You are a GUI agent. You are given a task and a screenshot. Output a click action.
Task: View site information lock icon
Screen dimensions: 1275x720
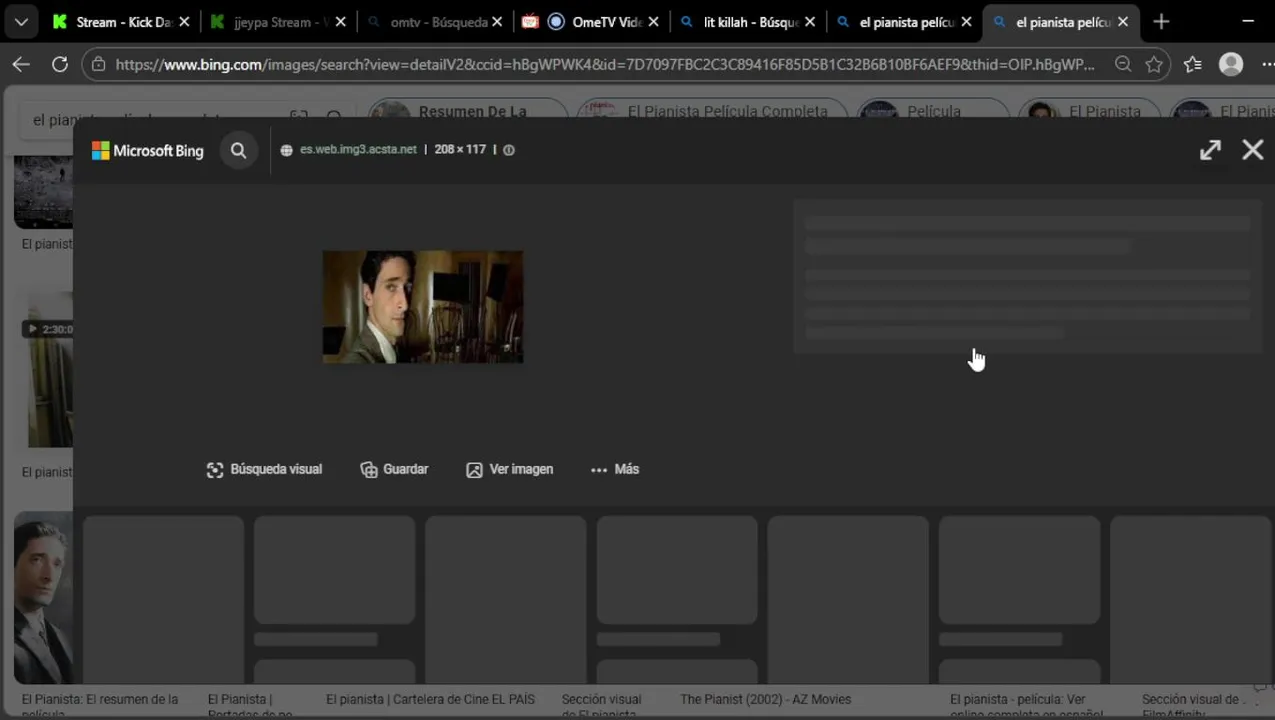pos(97,65)
